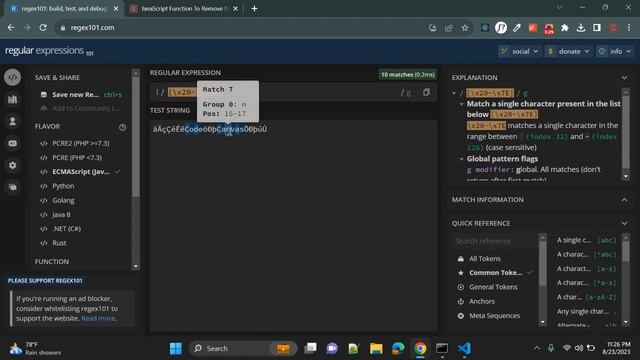Click the Explanation panel scrollbar
Screen dimensions: 640x360
pos(626,133)
